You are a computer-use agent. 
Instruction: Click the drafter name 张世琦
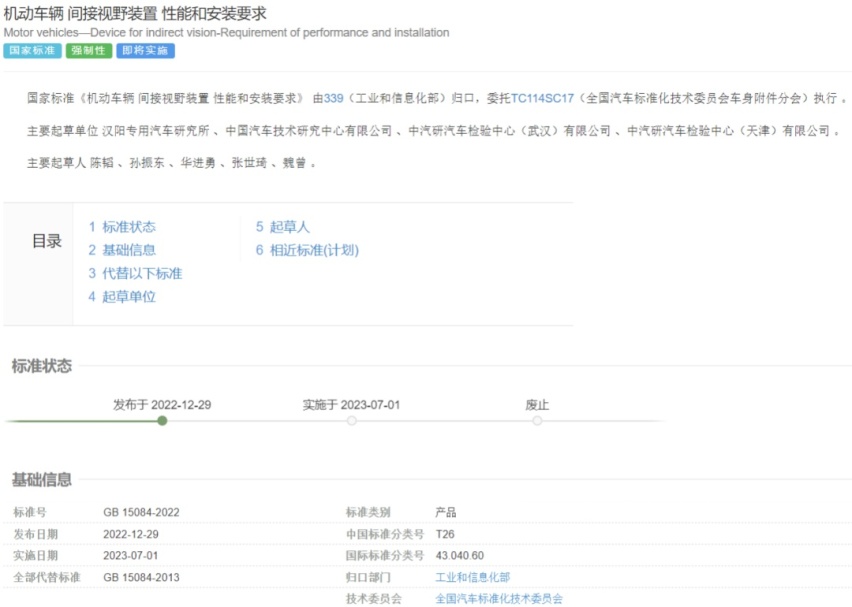point(249,162)
